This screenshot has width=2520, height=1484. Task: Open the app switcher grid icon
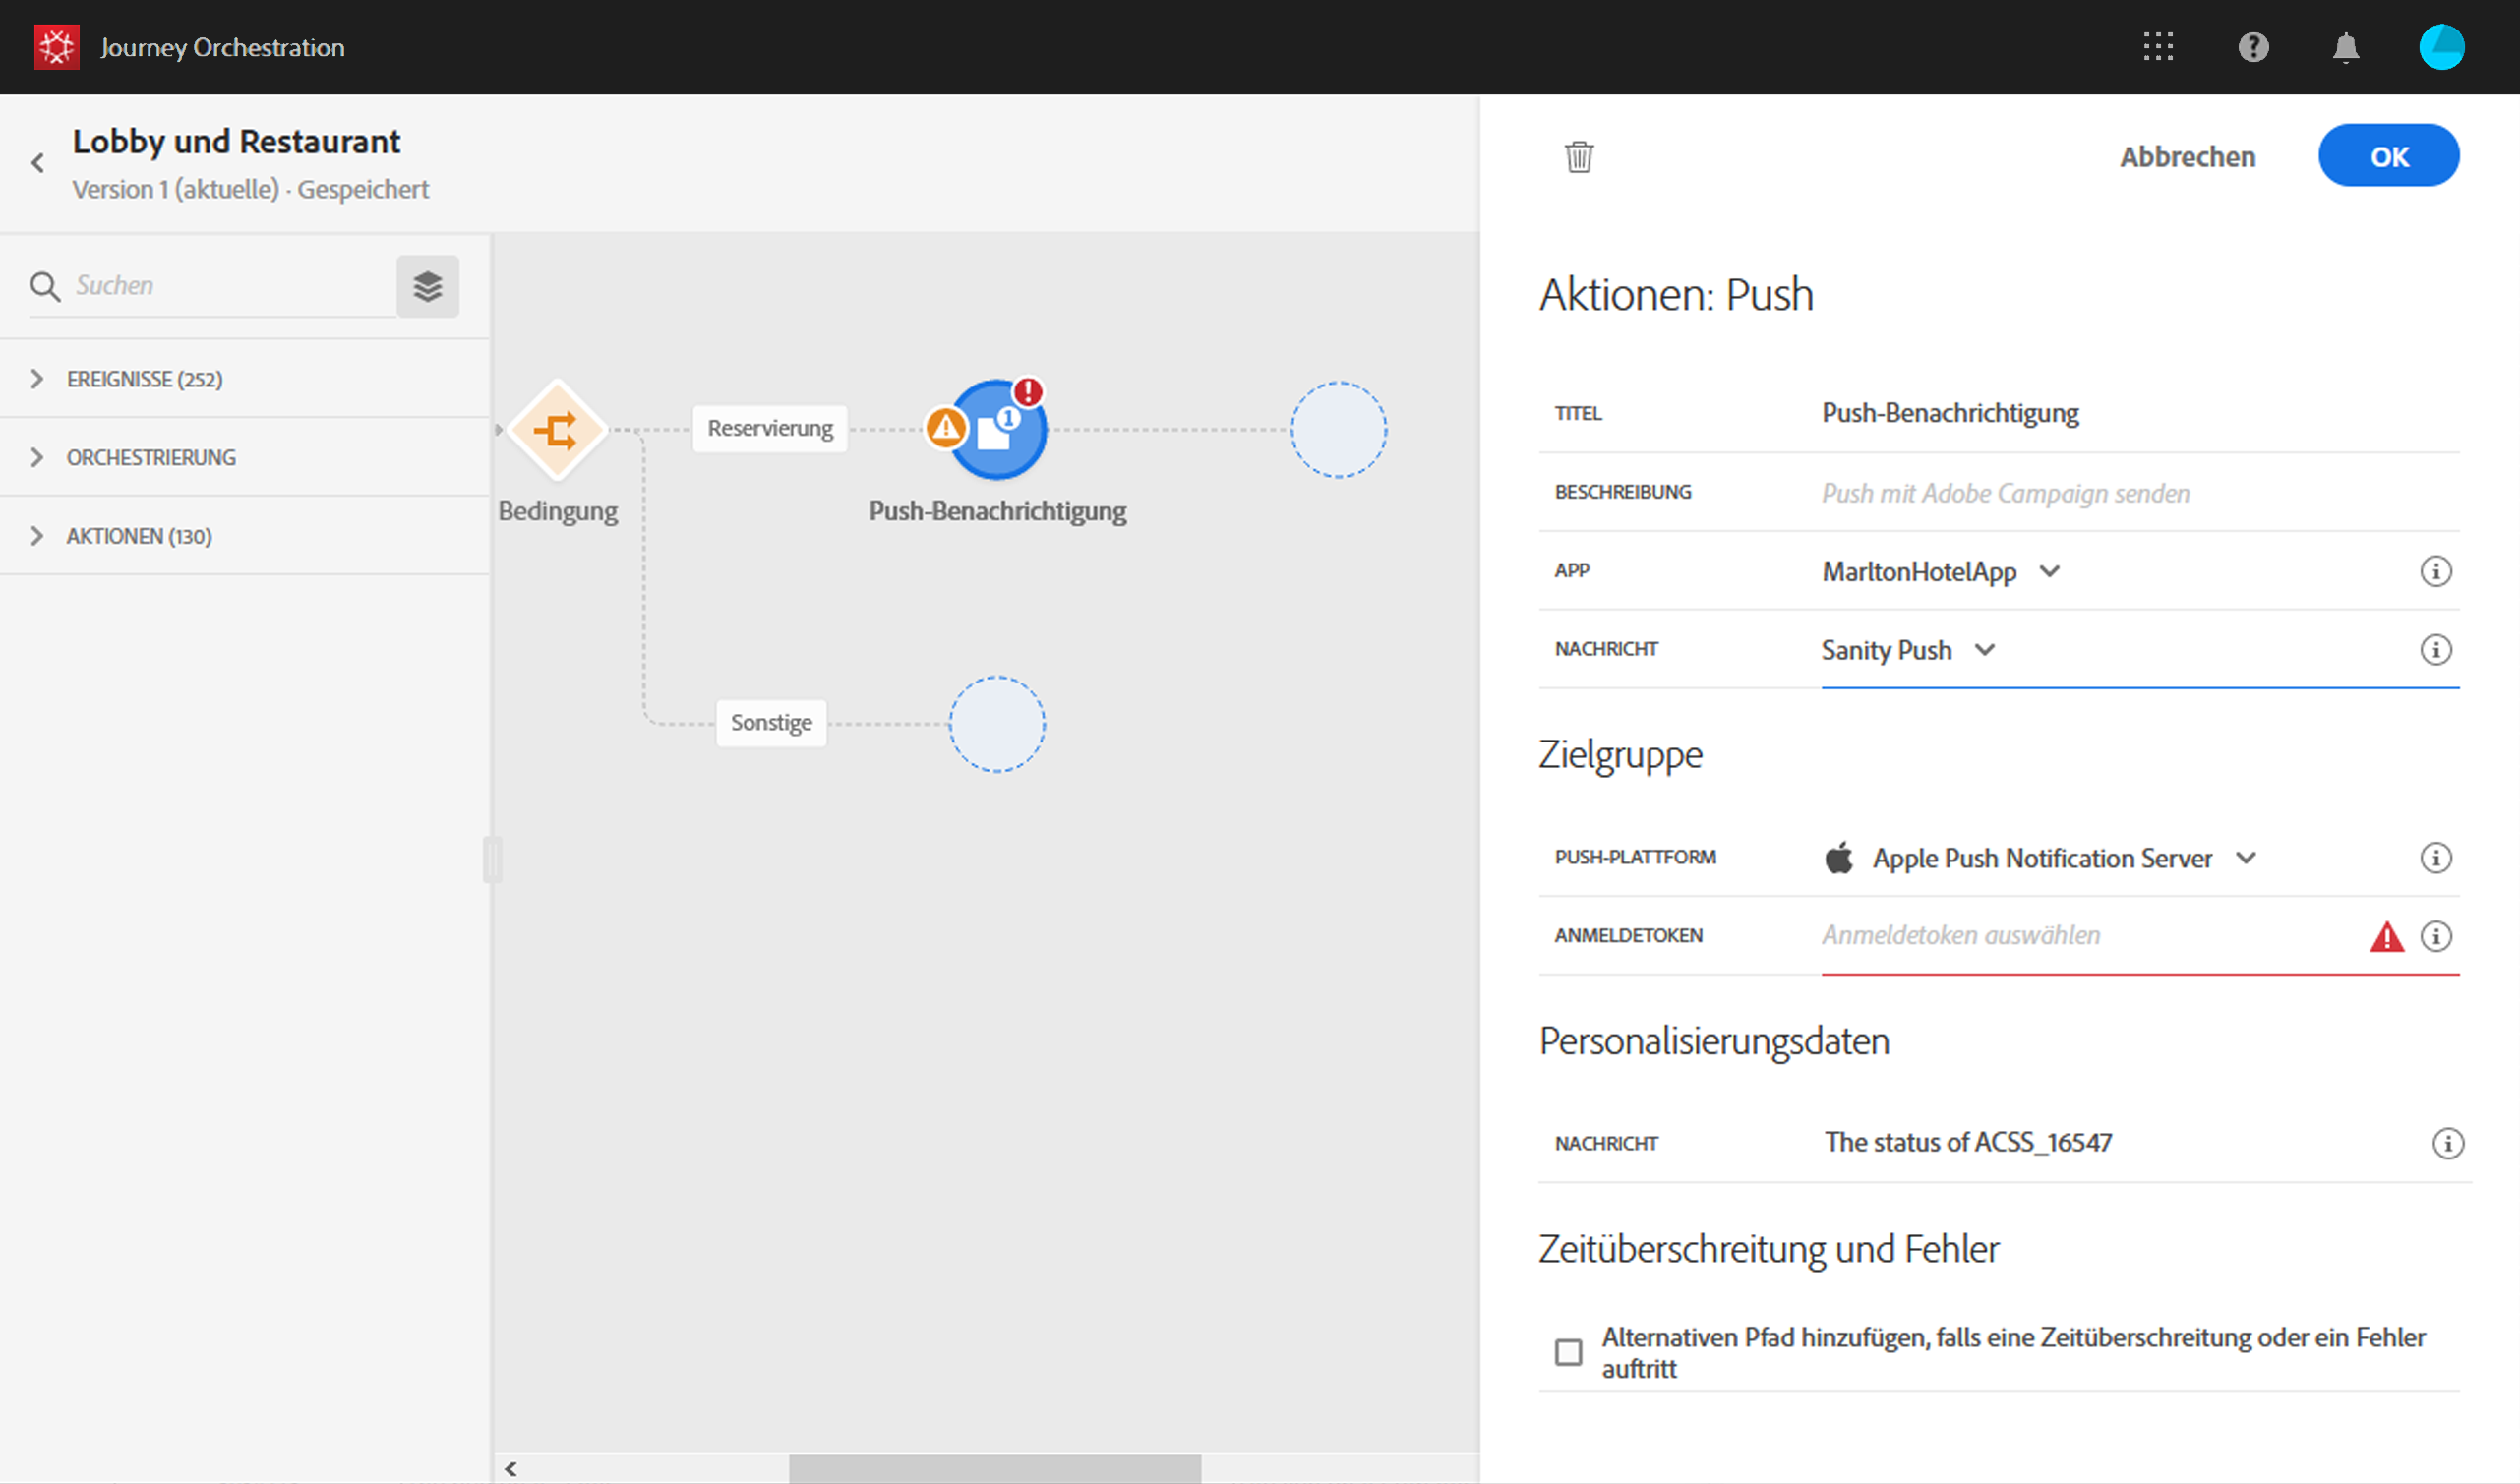coord(2158,47)
